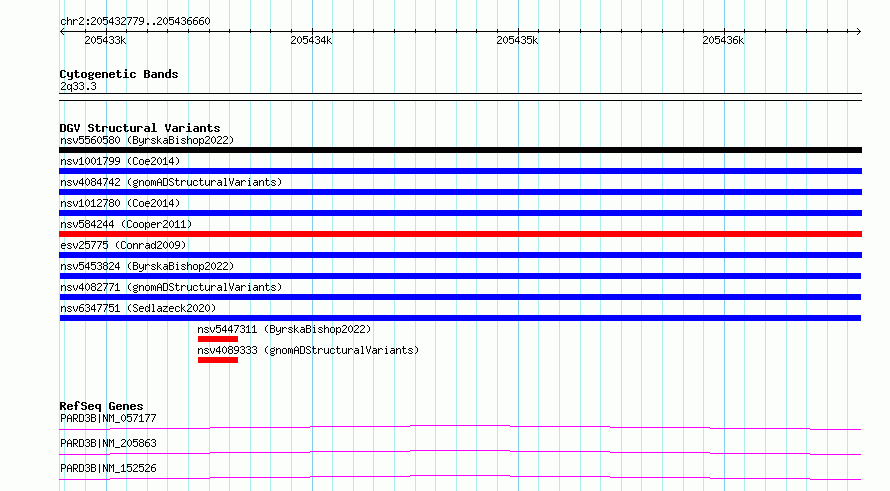Open nsv584244 (Cooper2011) variant label

(126, 224)
